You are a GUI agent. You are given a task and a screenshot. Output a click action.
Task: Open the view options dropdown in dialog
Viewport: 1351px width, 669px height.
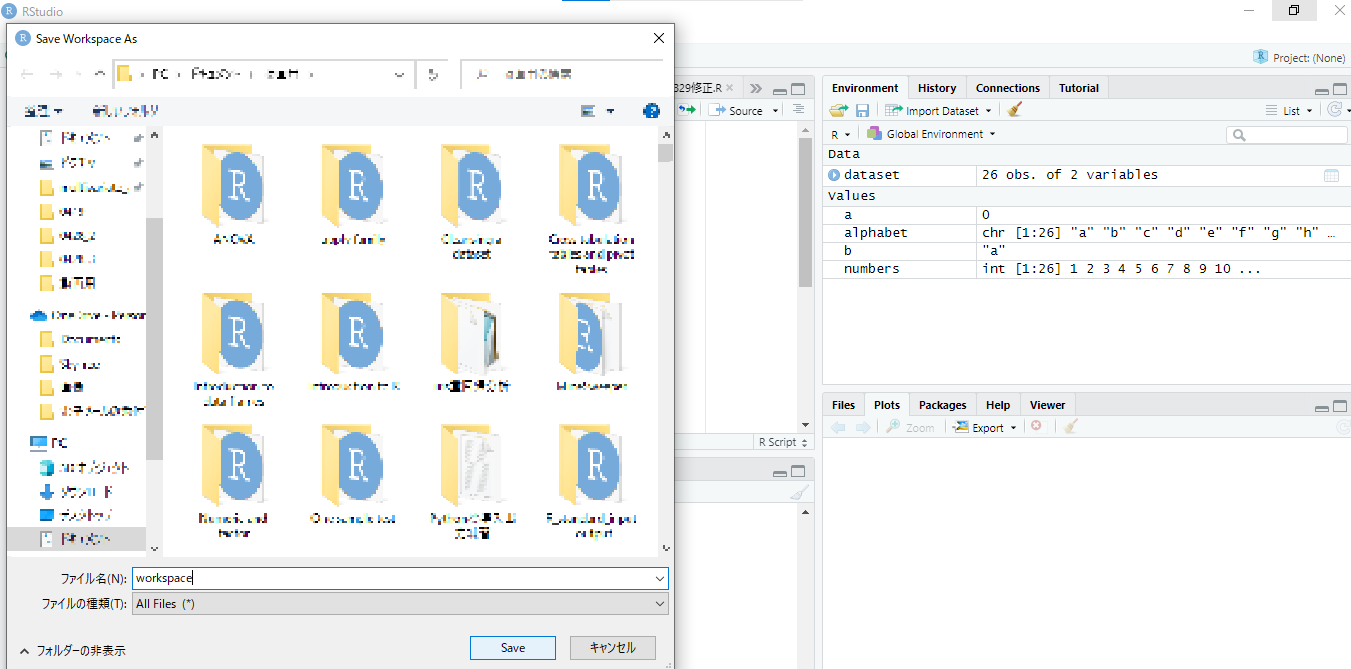pos(610,111)
